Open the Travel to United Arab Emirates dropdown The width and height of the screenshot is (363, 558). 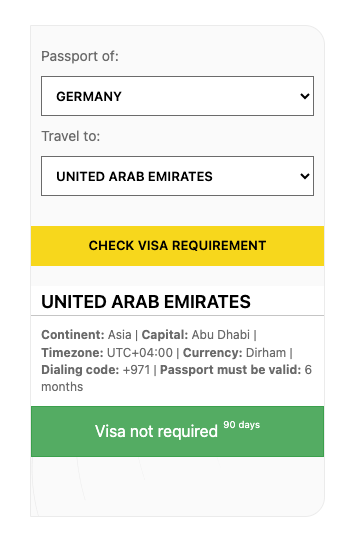[x=177, y=176]
